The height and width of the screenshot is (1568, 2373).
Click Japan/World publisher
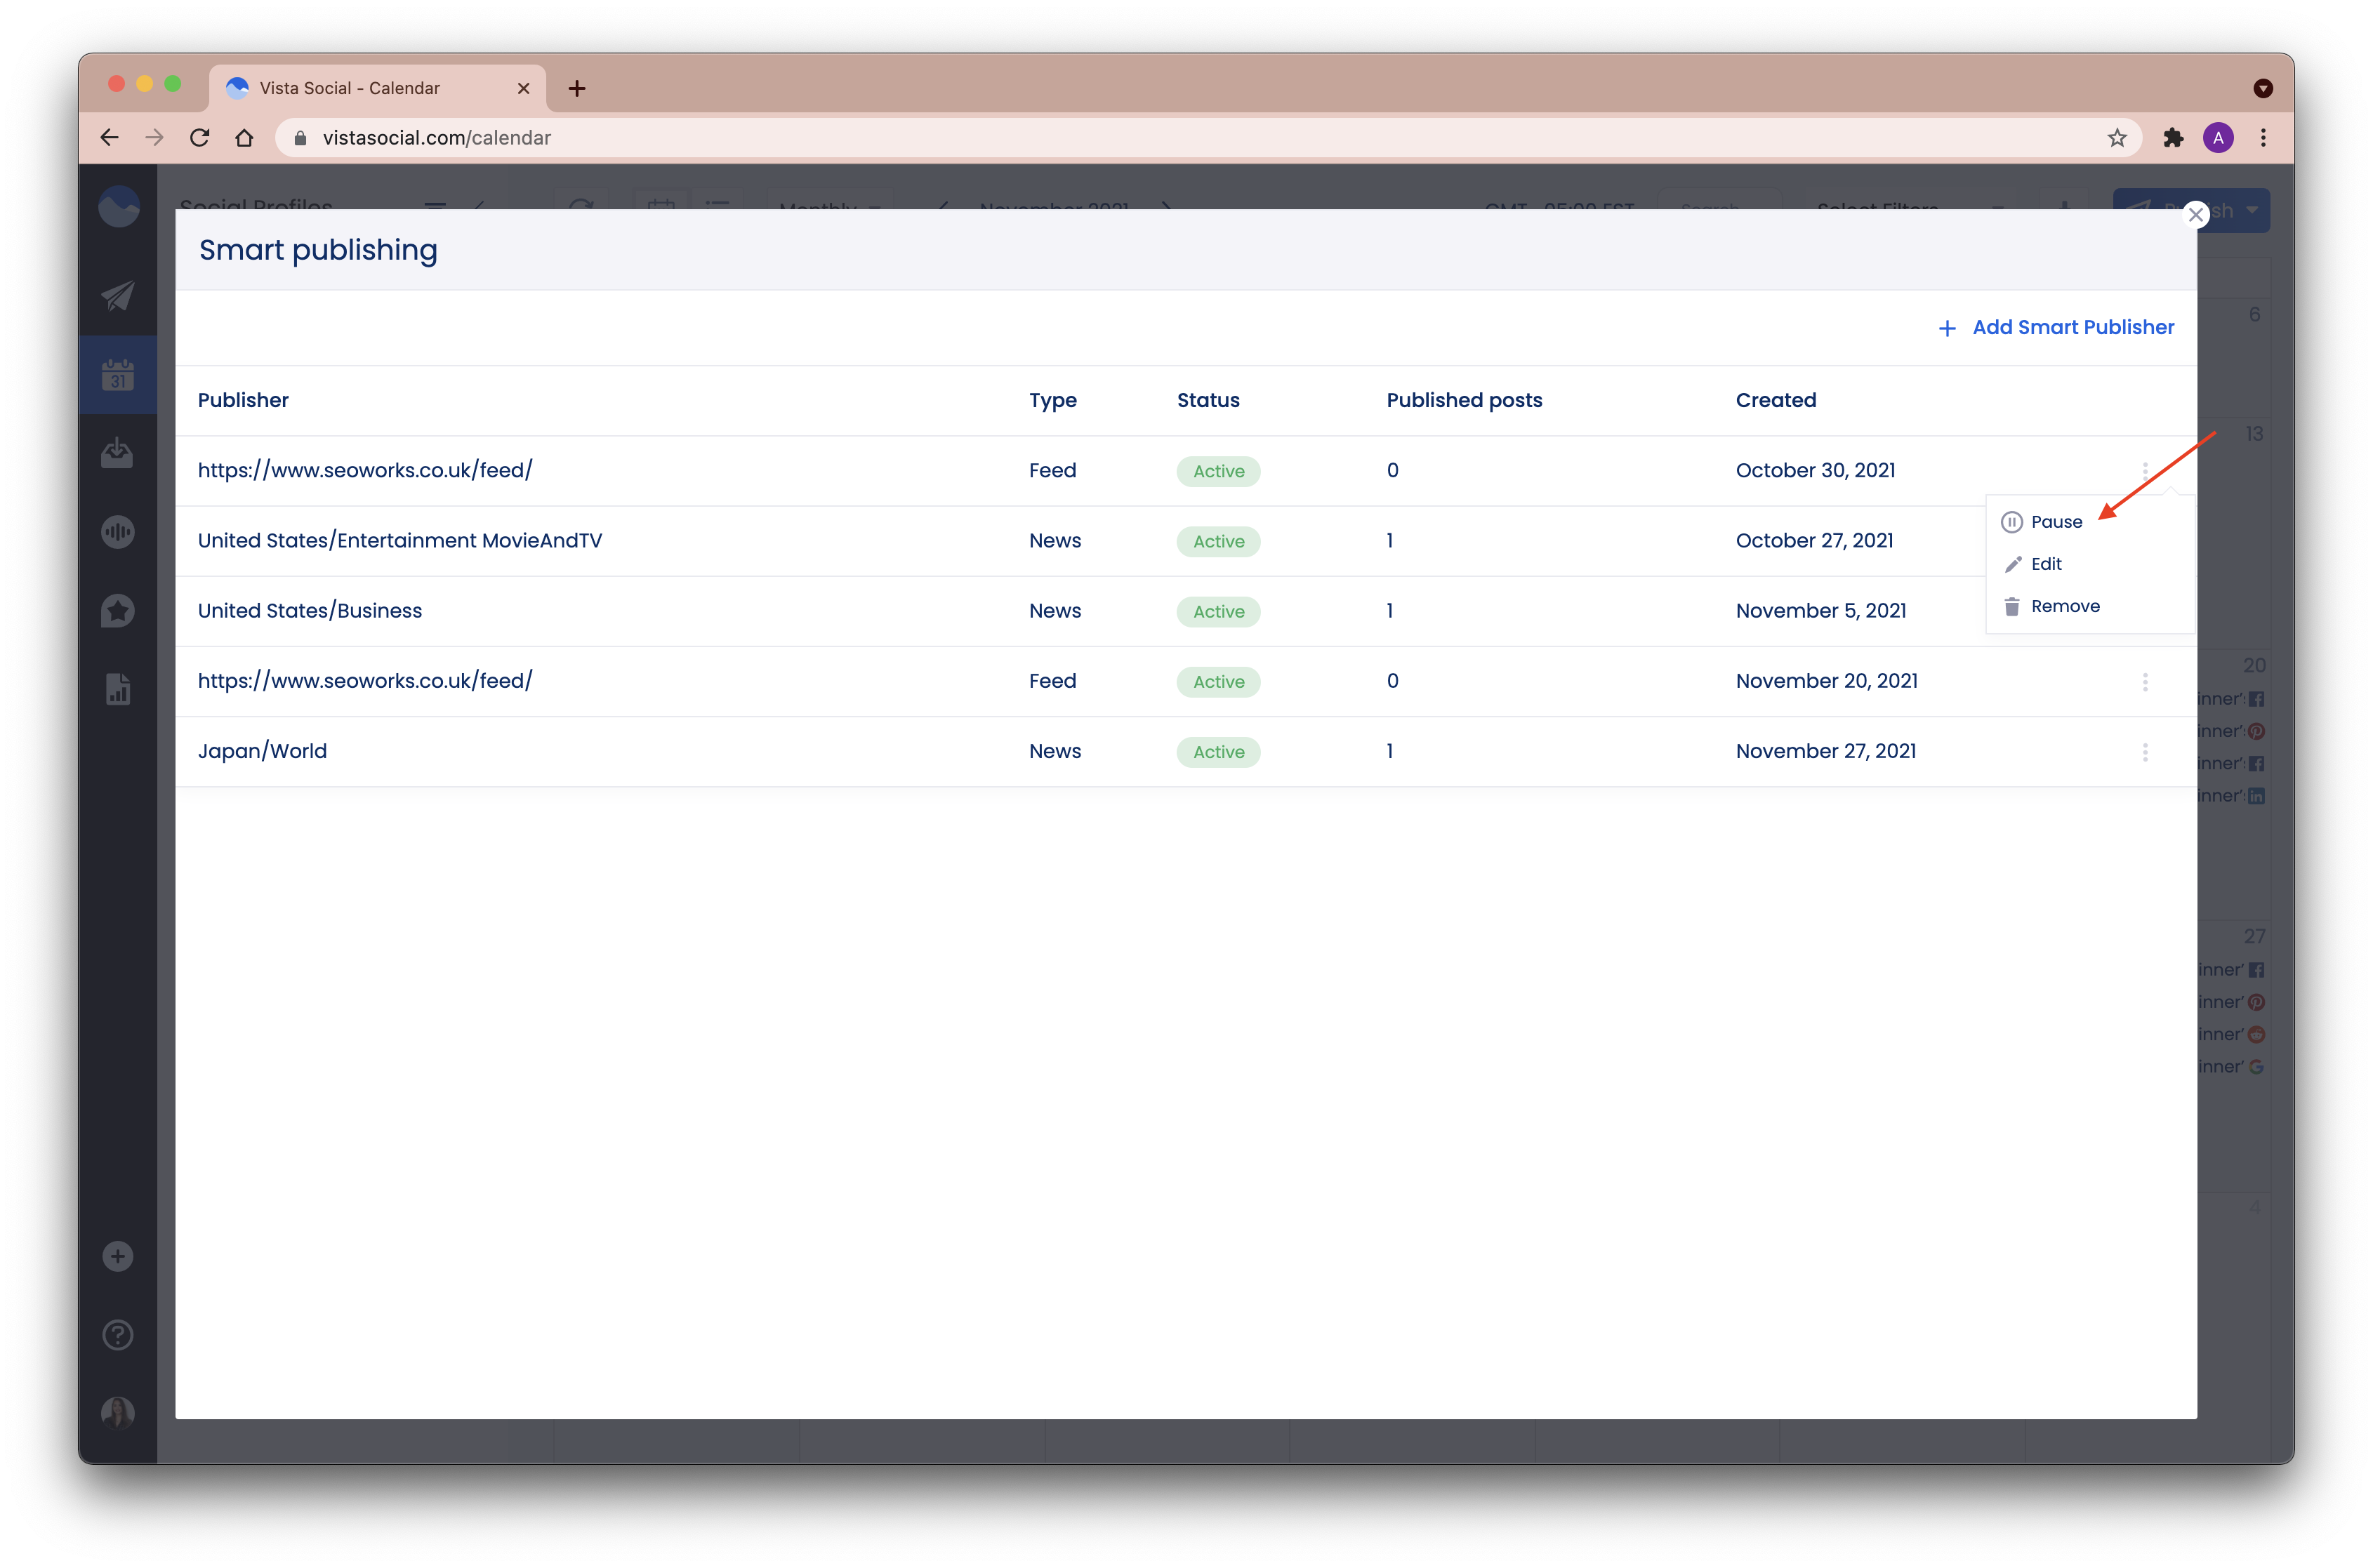click(x=262, y=750)
